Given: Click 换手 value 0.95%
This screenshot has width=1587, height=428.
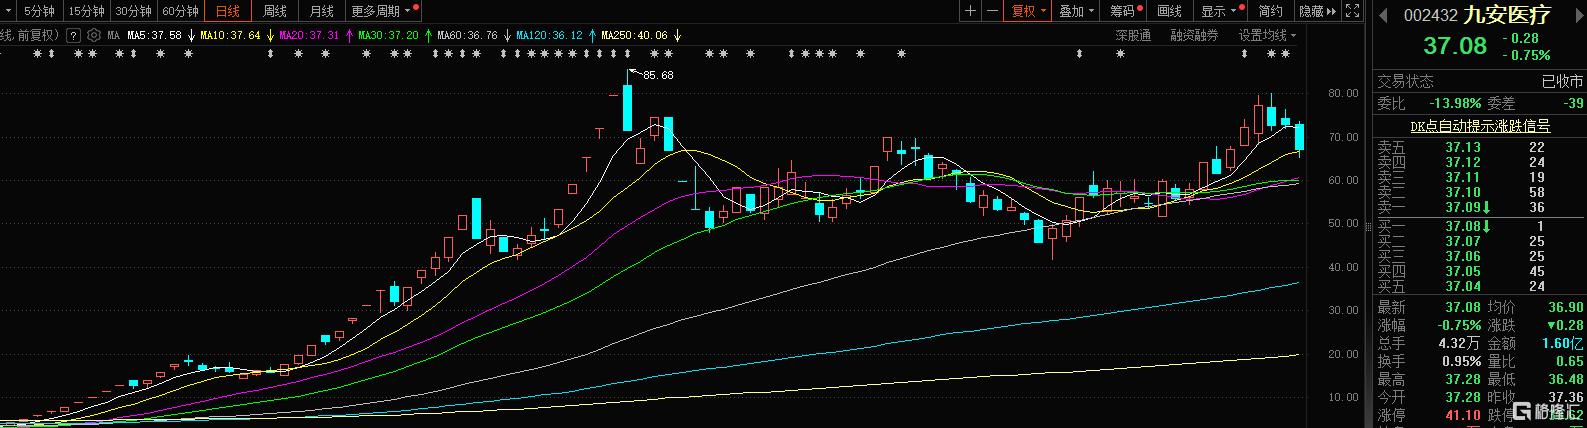Looking at the screenshot, I should click(x=1461, y=361).
